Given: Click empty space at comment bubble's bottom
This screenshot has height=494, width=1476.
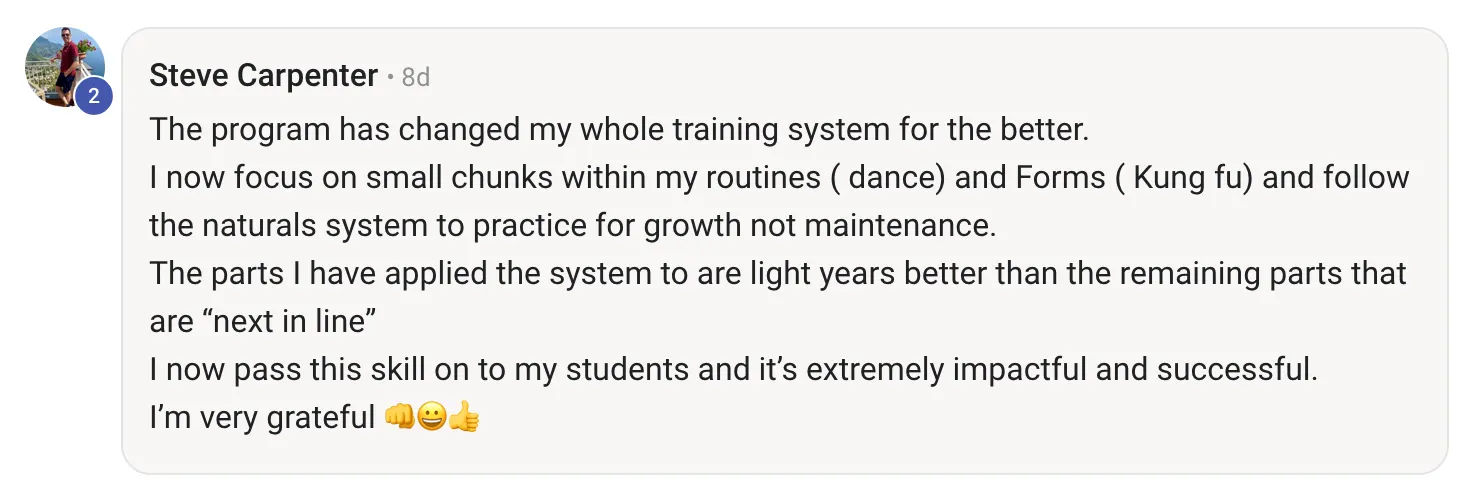Looking at the screenshot, I should point(784,455).
